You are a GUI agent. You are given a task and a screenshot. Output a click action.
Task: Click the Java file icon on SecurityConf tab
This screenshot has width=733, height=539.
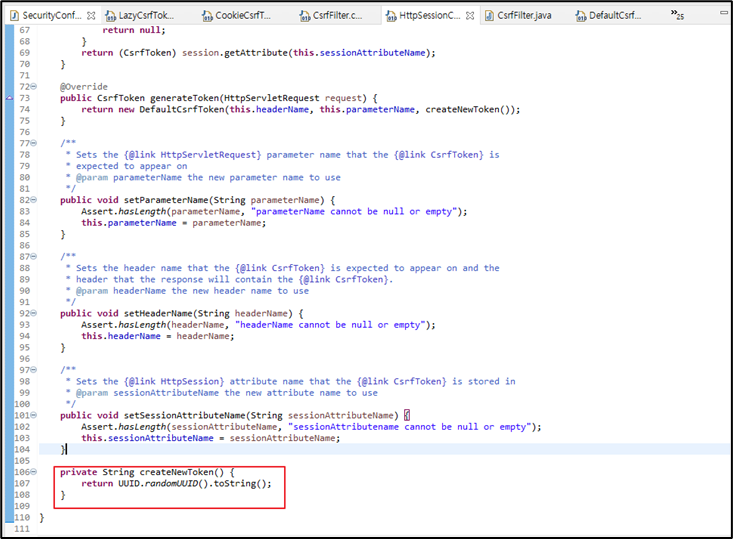[x=14, y=16]
